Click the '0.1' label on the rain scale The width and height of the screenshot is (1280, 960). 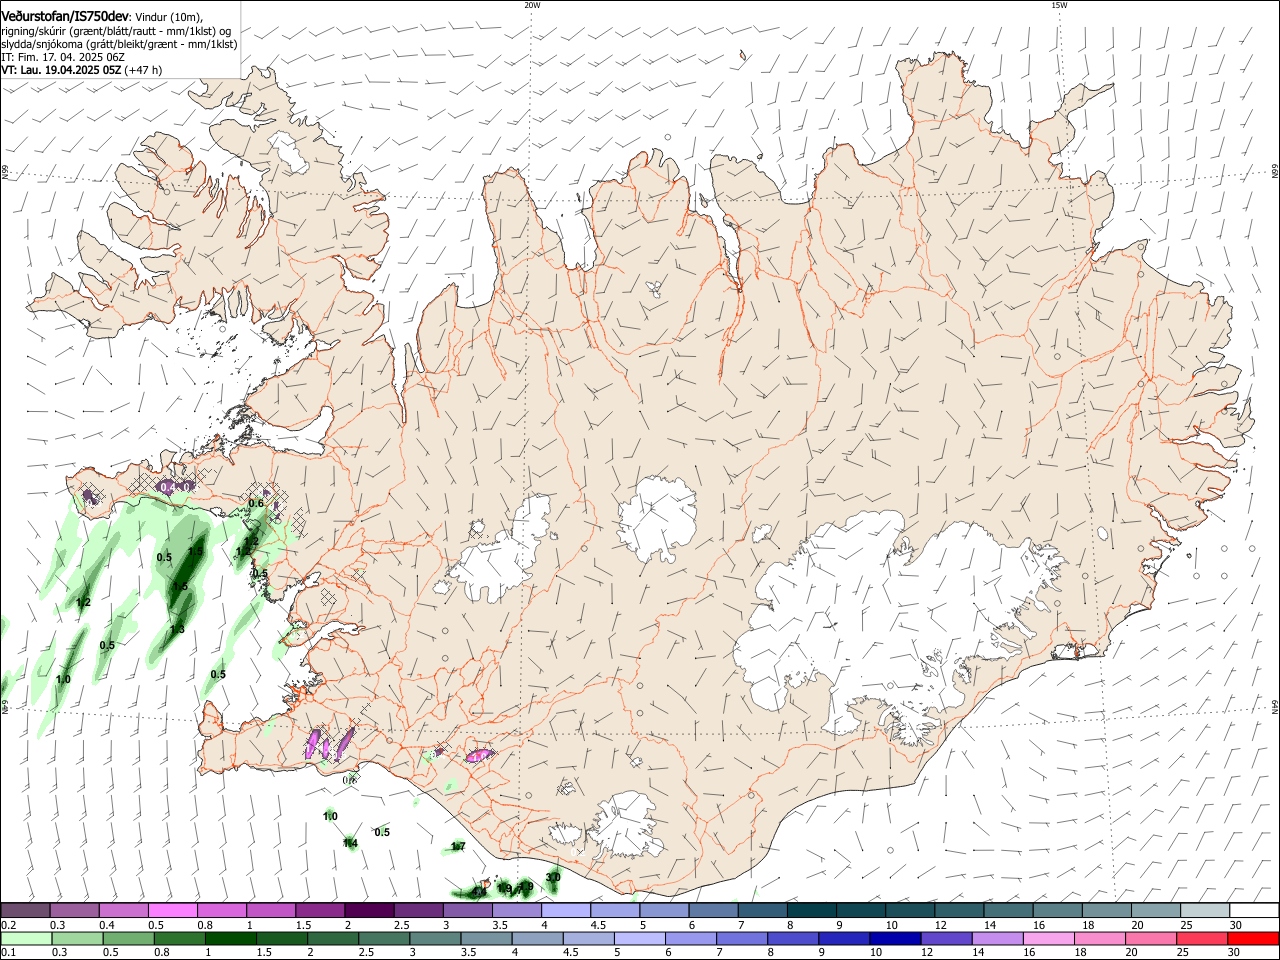point(8,953)
